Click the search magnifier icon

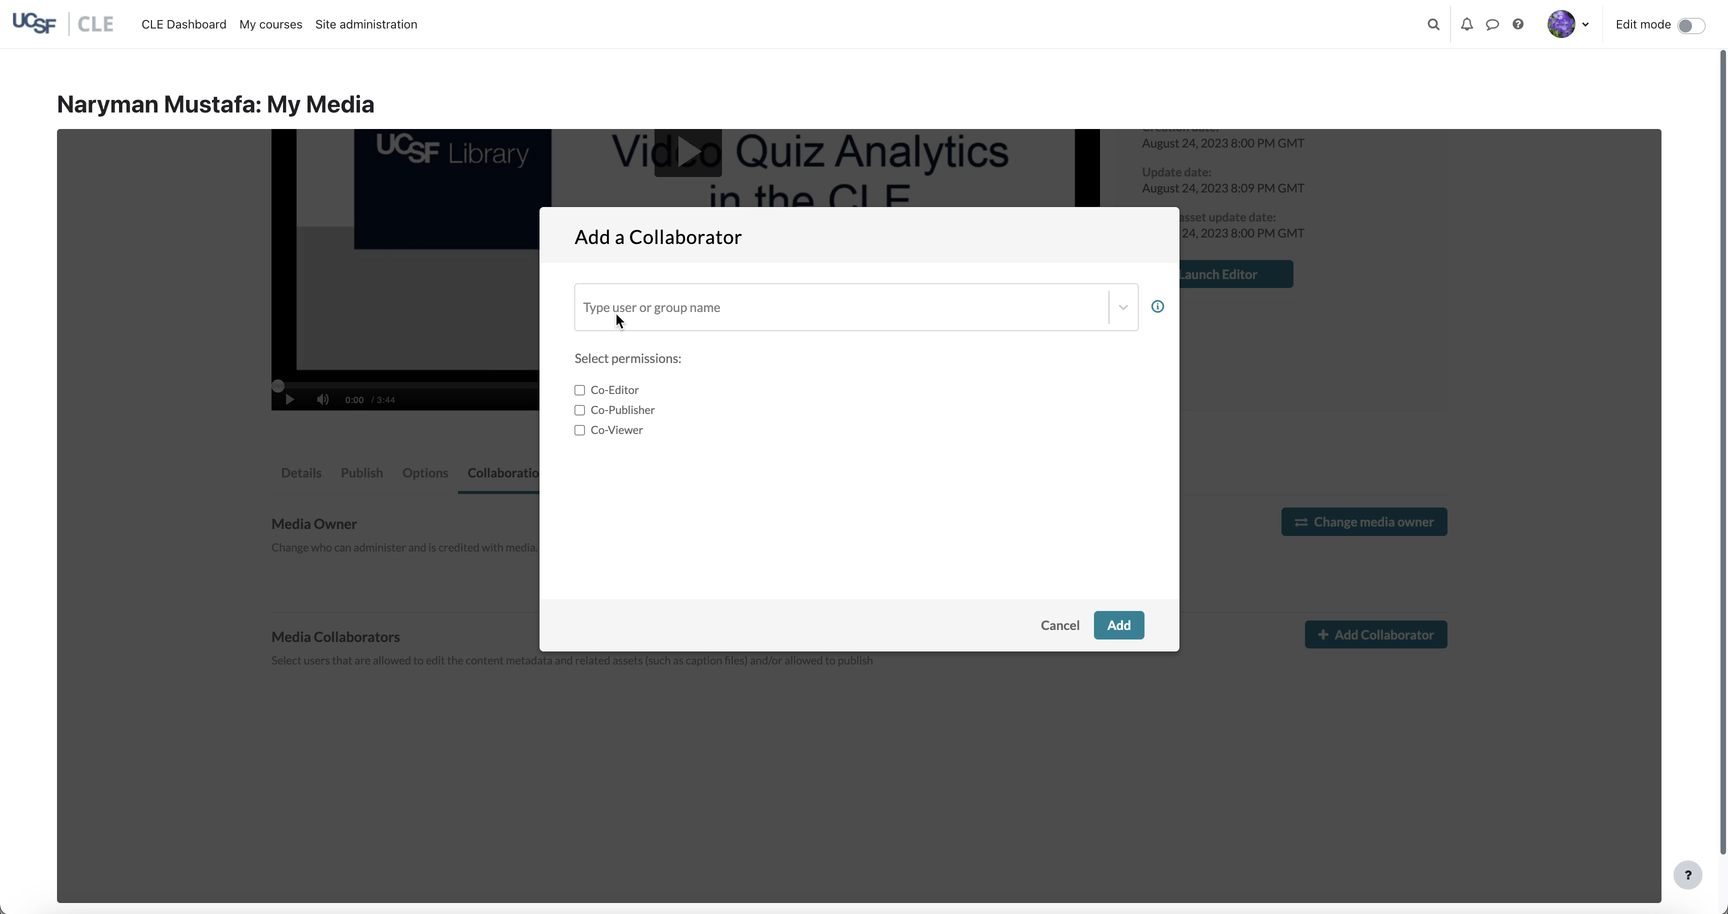point(1433,25)
